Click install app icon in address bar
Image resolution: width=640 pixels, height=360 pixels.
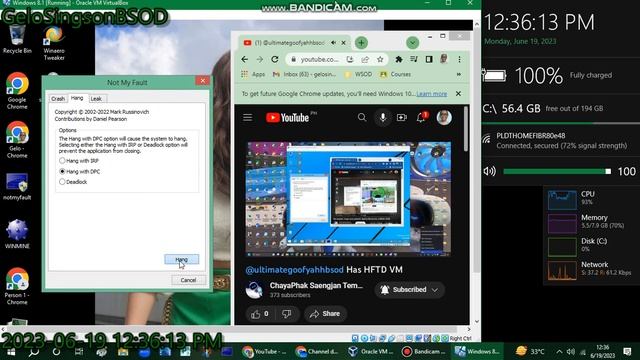pos(350,60)
